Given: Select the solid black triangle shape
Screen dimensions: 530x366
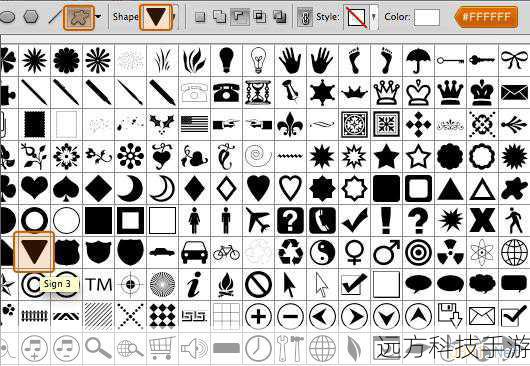Looking at the screenshot, I should tap(450, 189).
